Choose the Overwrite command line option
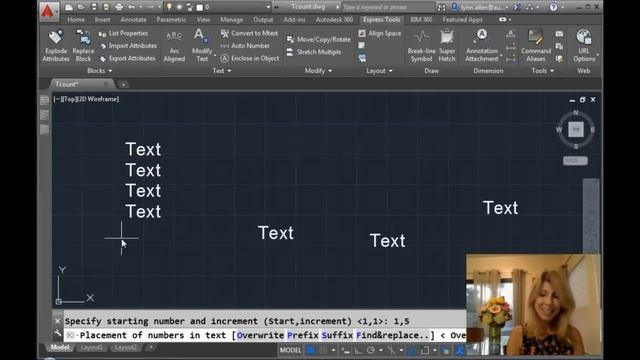The image size is (640, 360). coord(260,336)
